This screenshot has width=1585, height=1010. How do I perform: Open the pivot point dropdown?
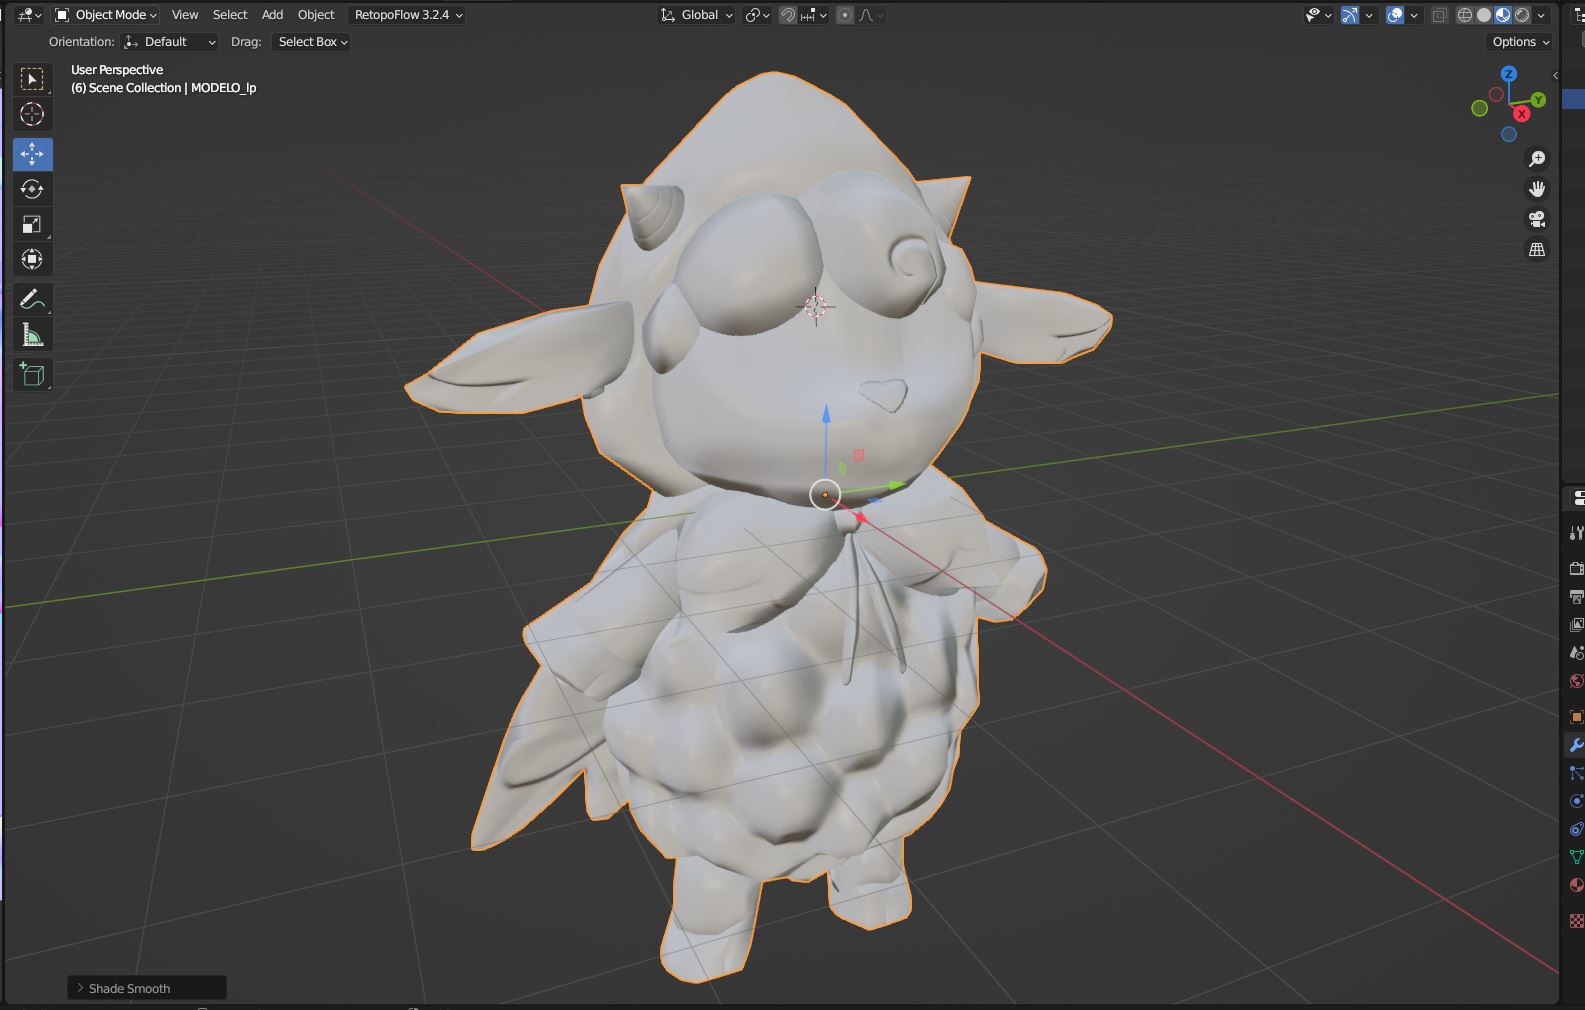click(757, 15)
